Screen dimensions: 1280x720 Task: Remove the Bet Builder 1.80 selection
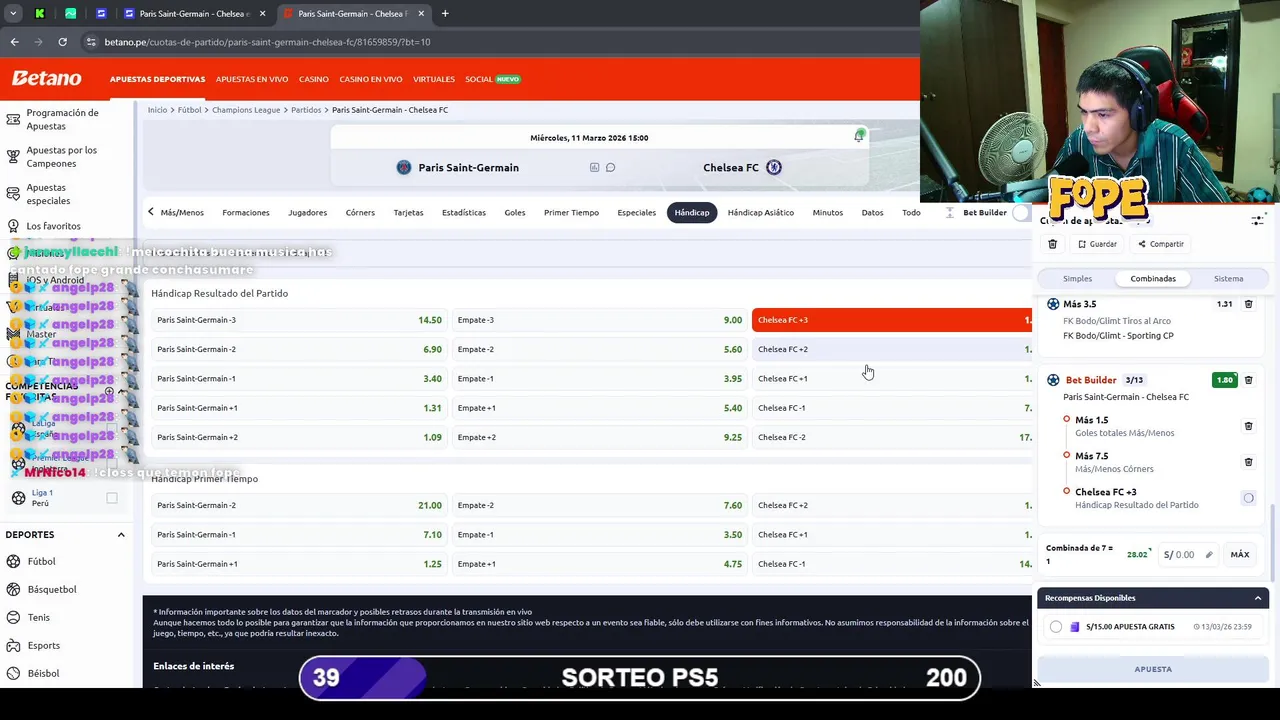pyautogui.click(x=1248, y=380)
